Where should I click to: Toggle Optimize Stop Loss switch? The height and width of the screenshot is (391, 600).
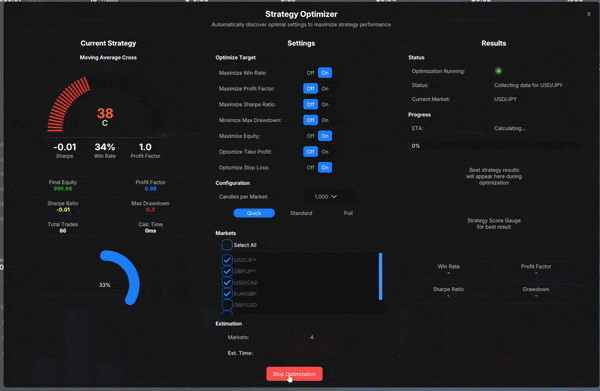pyautogui.click(x=318, y=167)
